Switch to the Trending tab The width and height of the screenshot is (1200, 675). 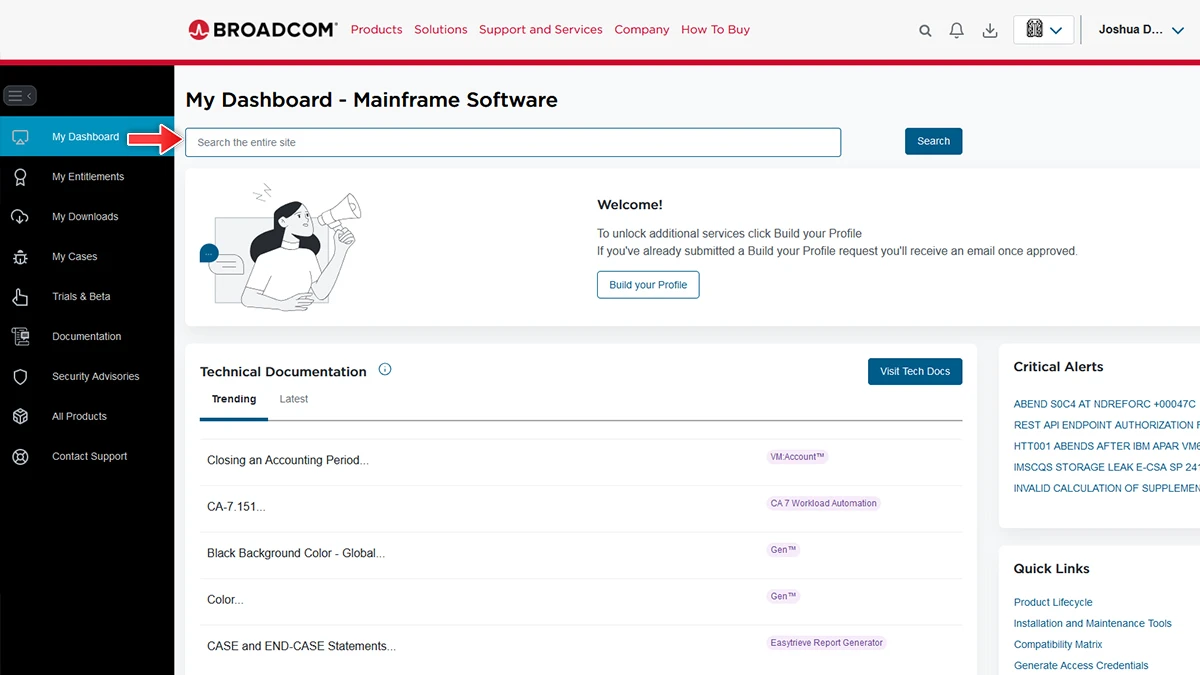pos(234,399)
